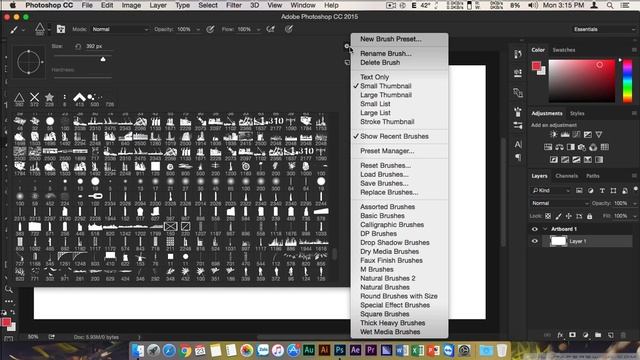Open the Essentials workspace switcher
This screenshot has width=640, height=360.
point(604,29)
